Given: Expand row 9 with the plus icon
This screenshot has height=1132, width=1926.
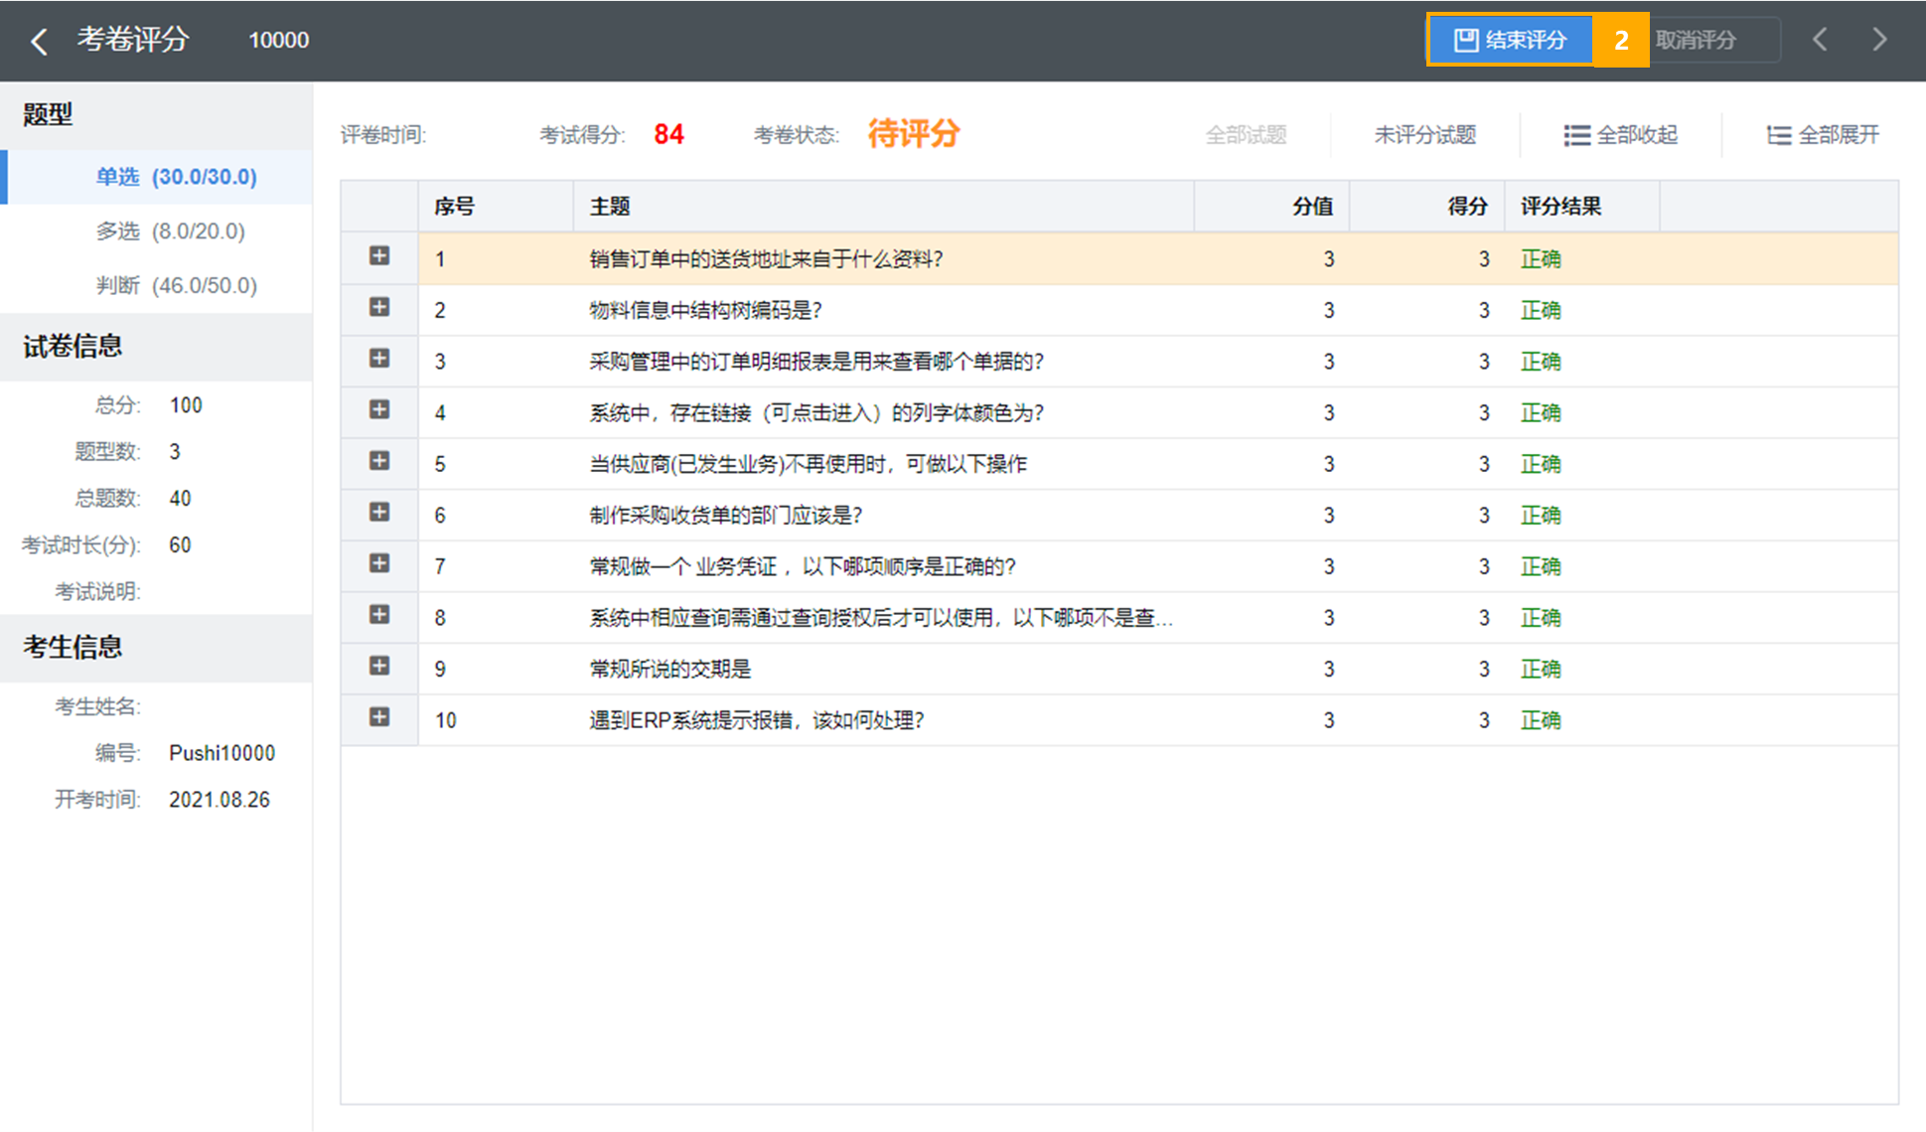Looking at the screenshot, I should [379, 665].
